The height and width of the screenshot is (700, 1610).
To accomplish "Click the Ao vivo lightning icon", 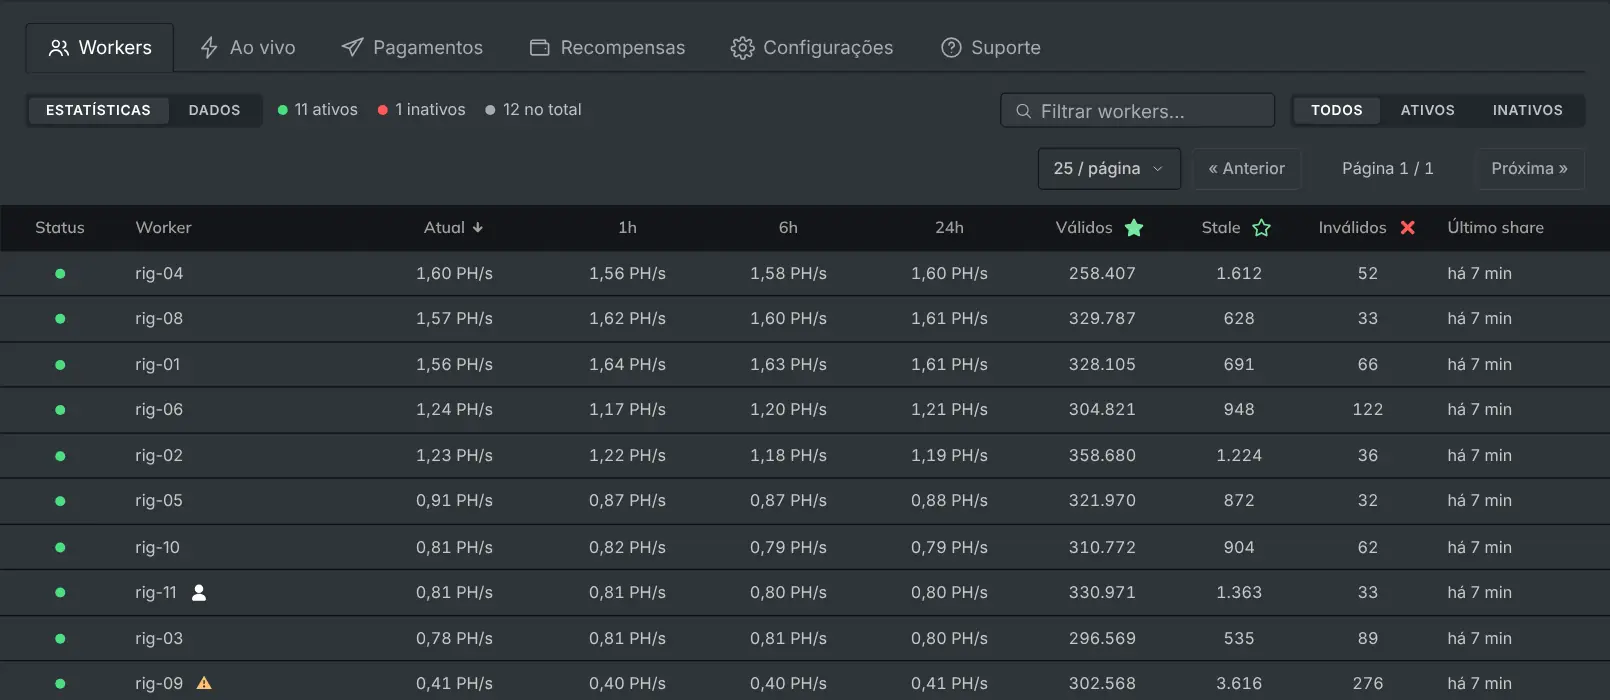I will [209, 48].
